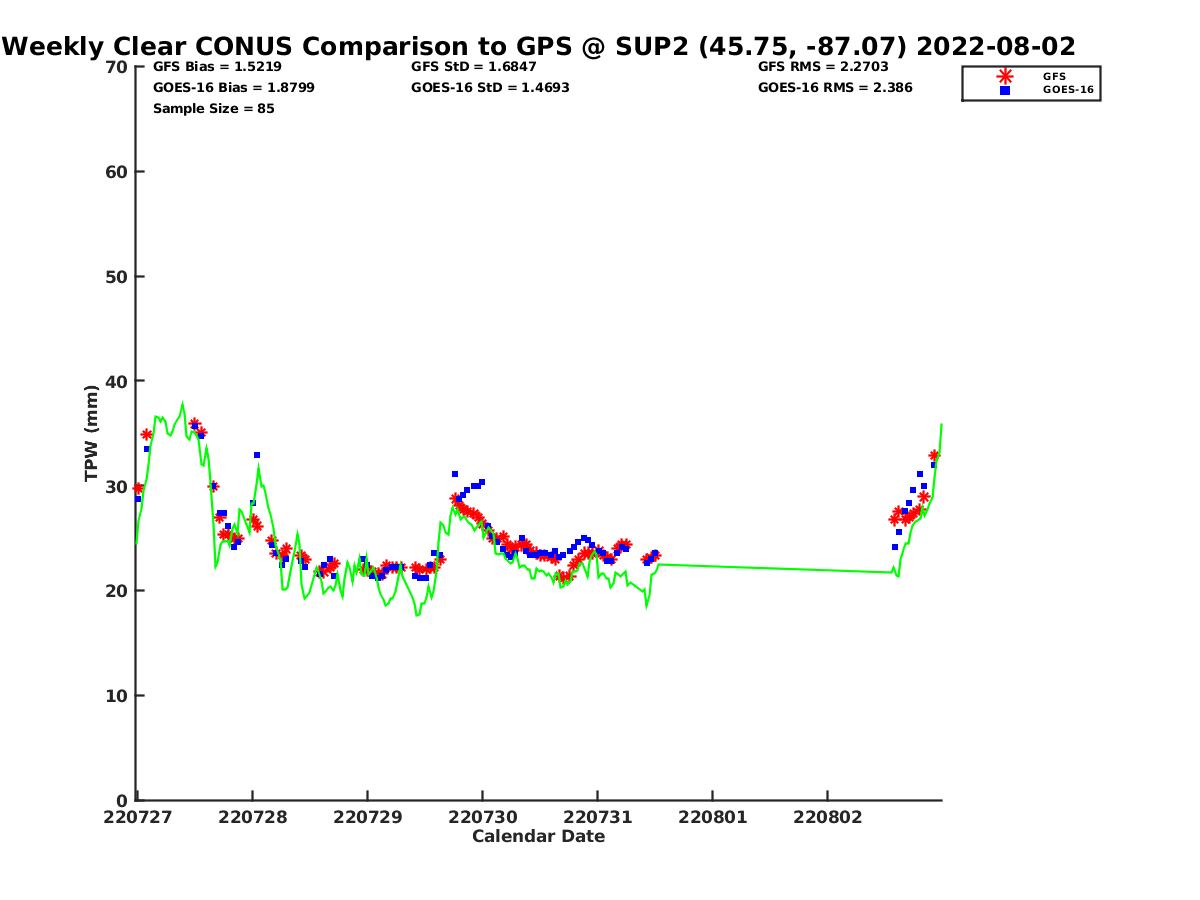The image size is (1200, 900).
Task: Click the blue GOES-16 square legend marker
Action: click(x=1005, y=90)
